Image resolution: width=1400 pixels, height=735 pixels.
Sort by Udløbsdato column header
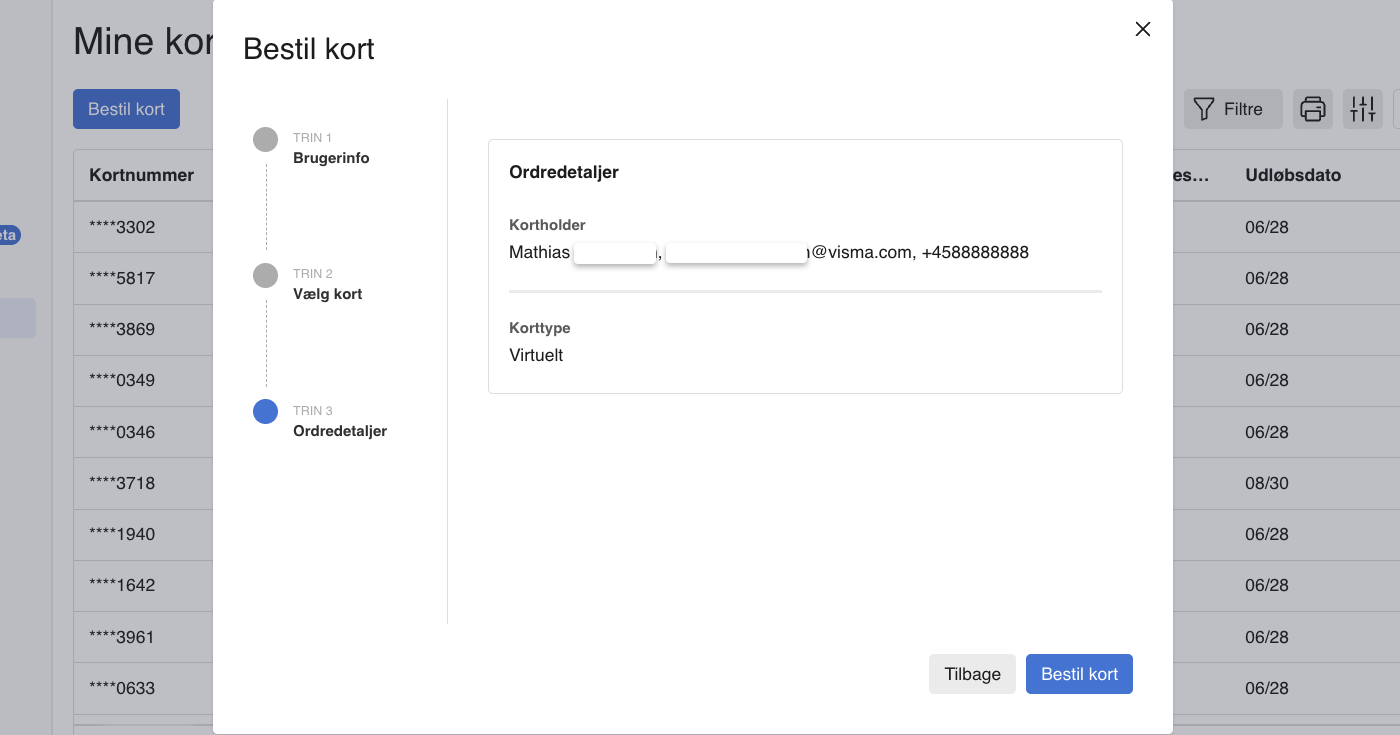(1292, 175)
